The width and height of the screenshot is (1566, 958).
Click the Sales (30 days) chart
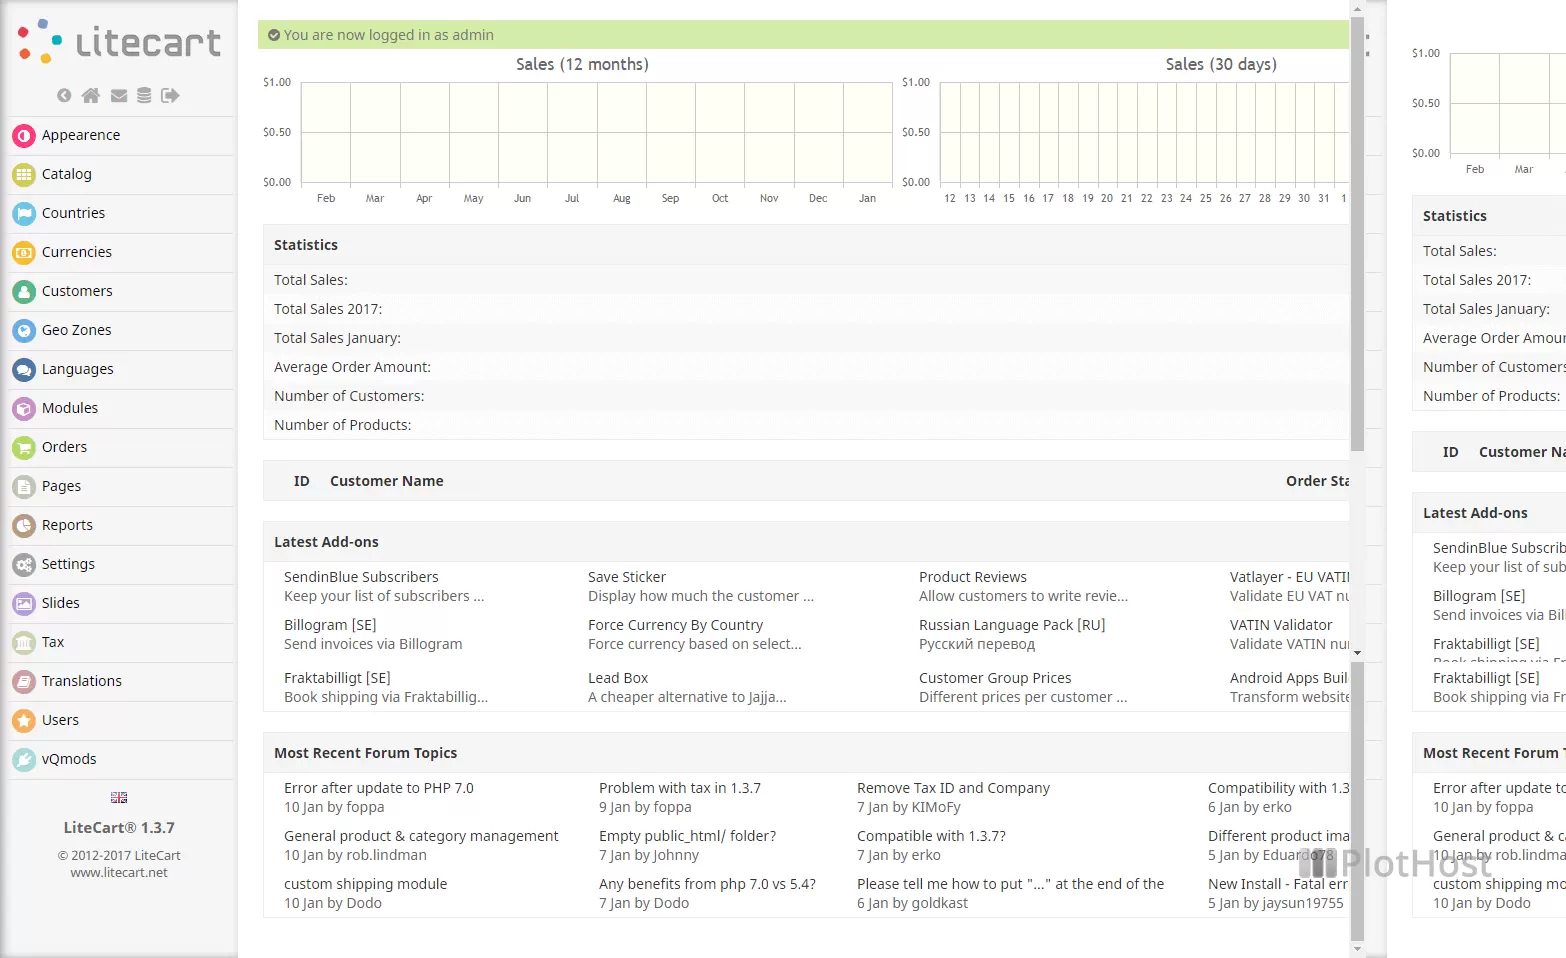tap(1144, 133)
